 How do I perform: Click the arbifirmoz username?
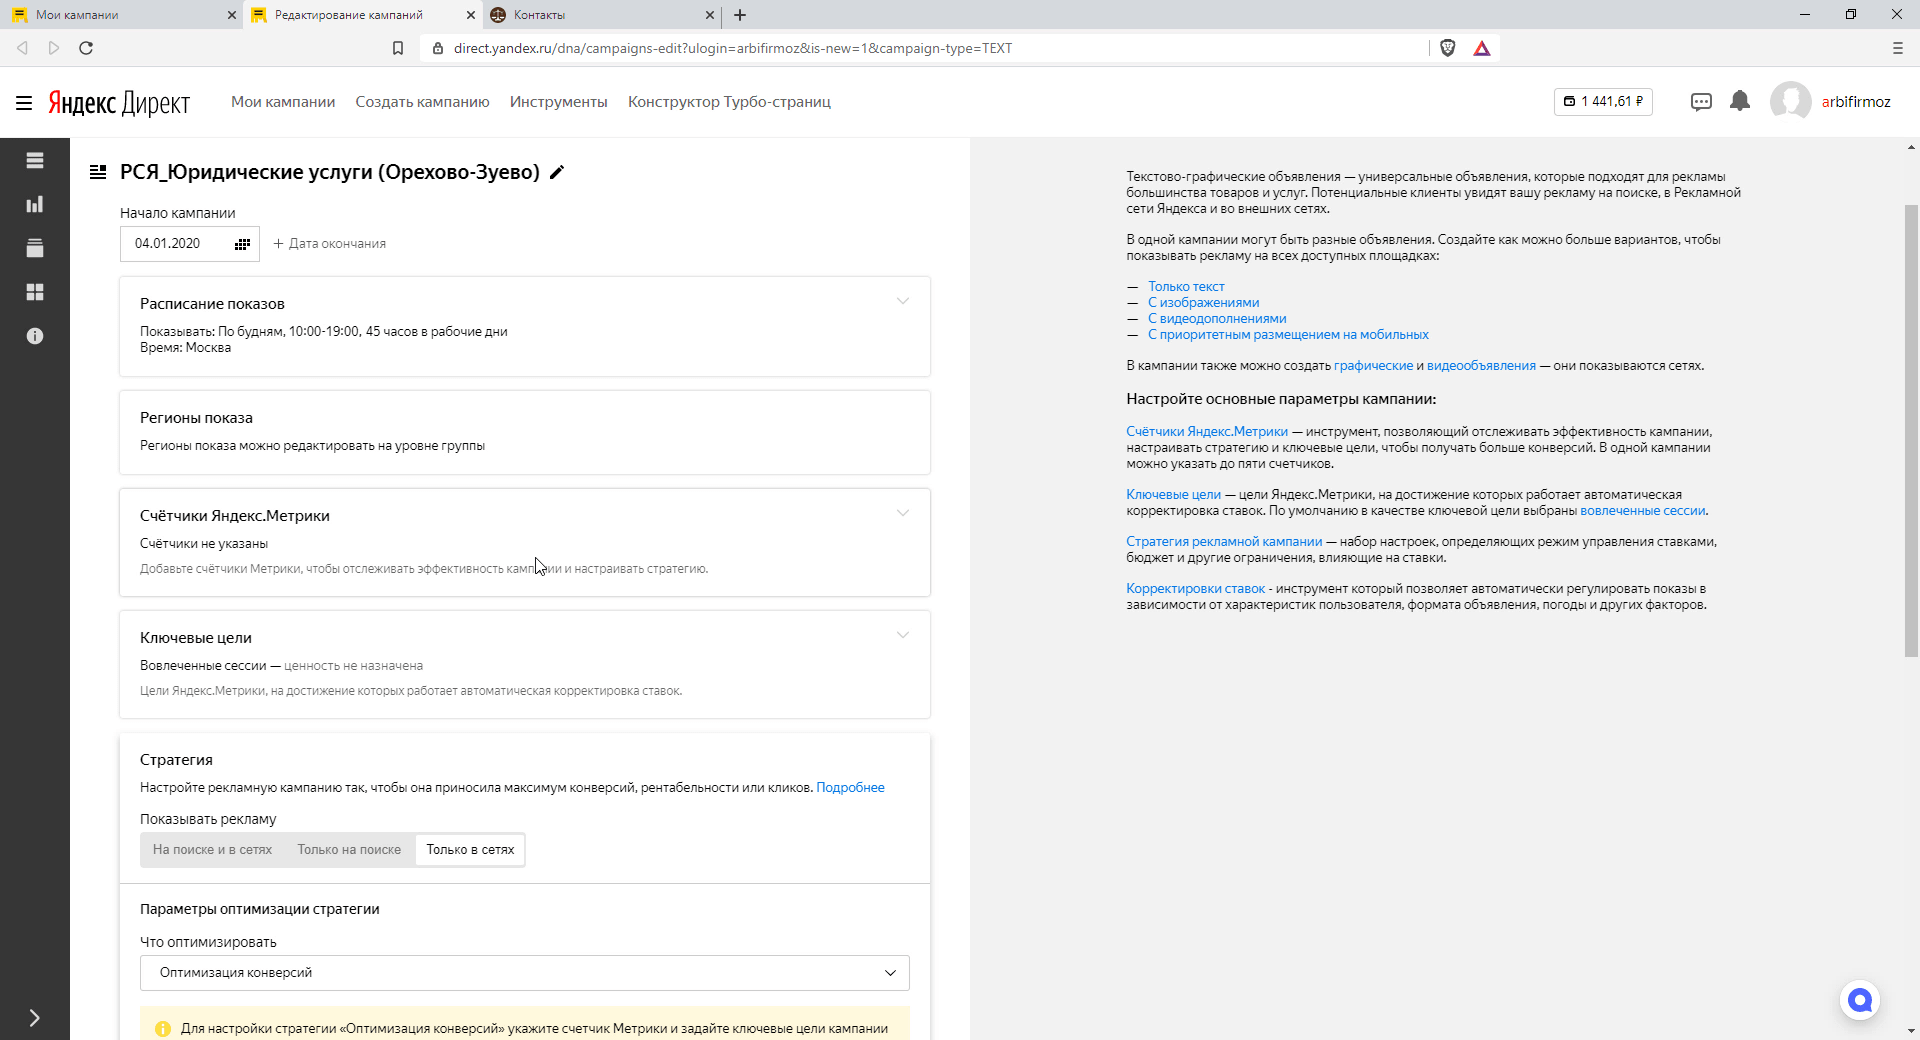1856,102
